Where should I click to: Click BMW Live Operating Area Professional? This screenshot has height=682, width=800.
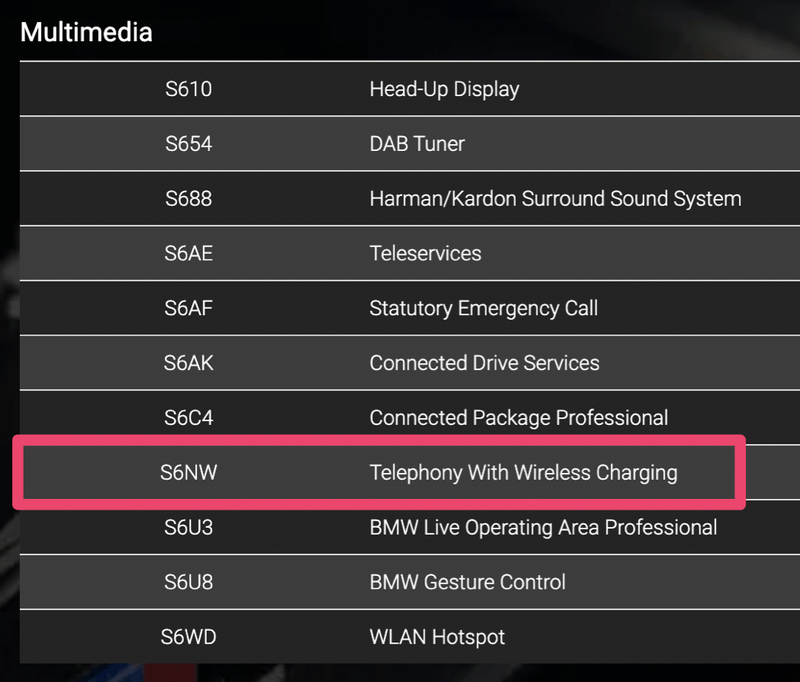543,527
